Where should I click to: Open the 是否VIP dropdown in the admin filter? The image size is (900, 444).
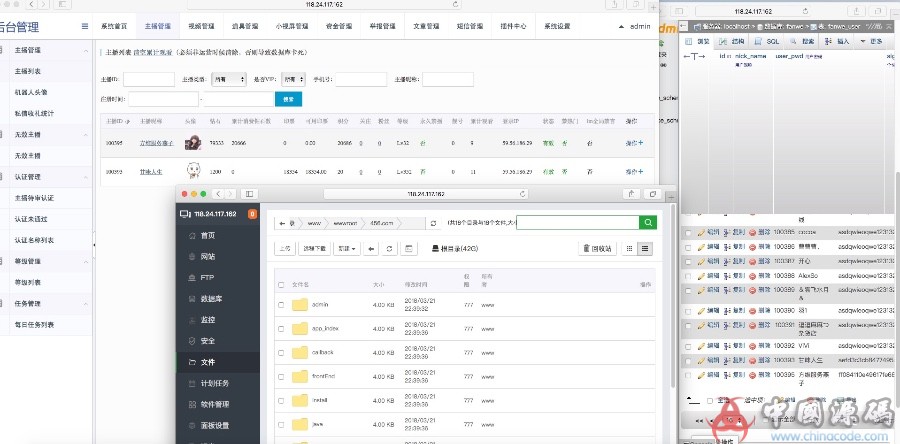[x=293, y=80]
